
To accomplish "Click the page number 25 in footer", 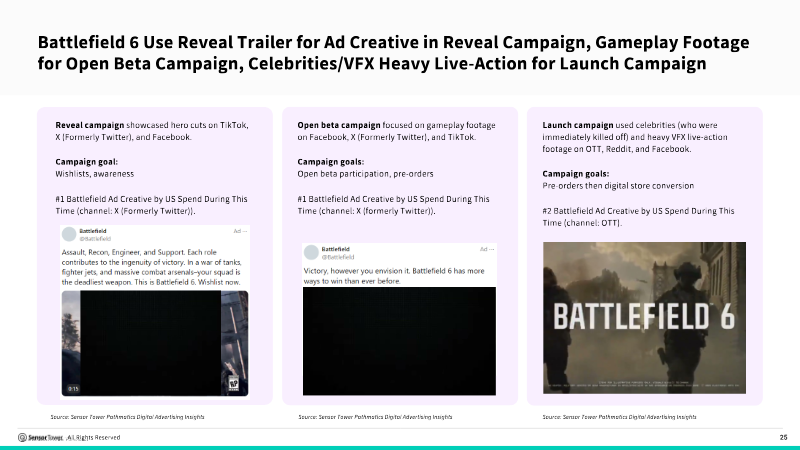I will pos(783,437).
